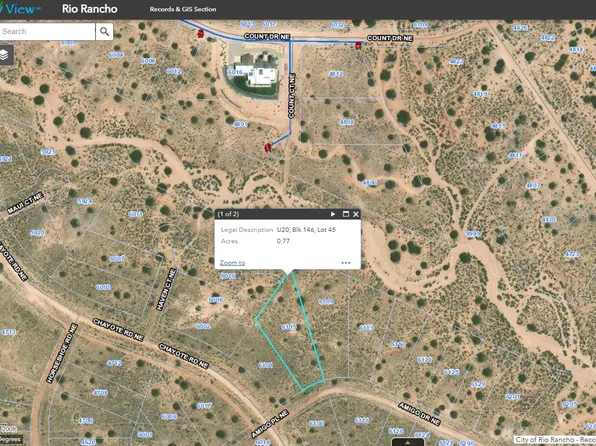Click the white house at parcel 6016
Viewport: 596px width, 446px height.
(x=263, y=76)
